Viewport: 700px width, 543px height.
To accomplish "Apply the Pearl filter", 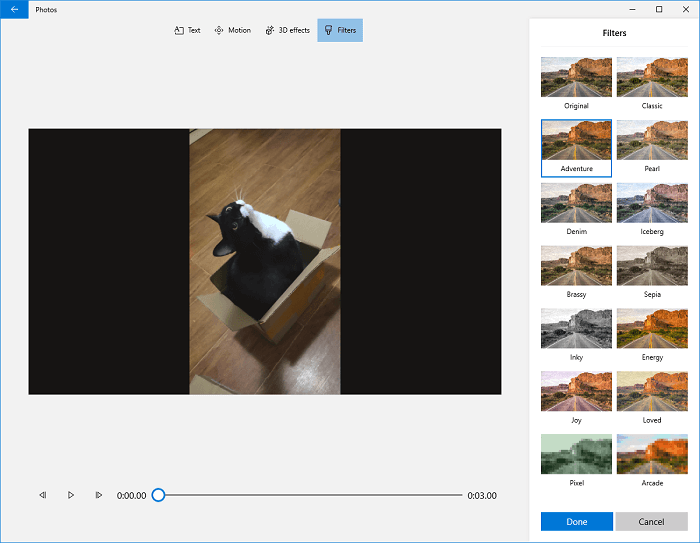I will 652,141.
